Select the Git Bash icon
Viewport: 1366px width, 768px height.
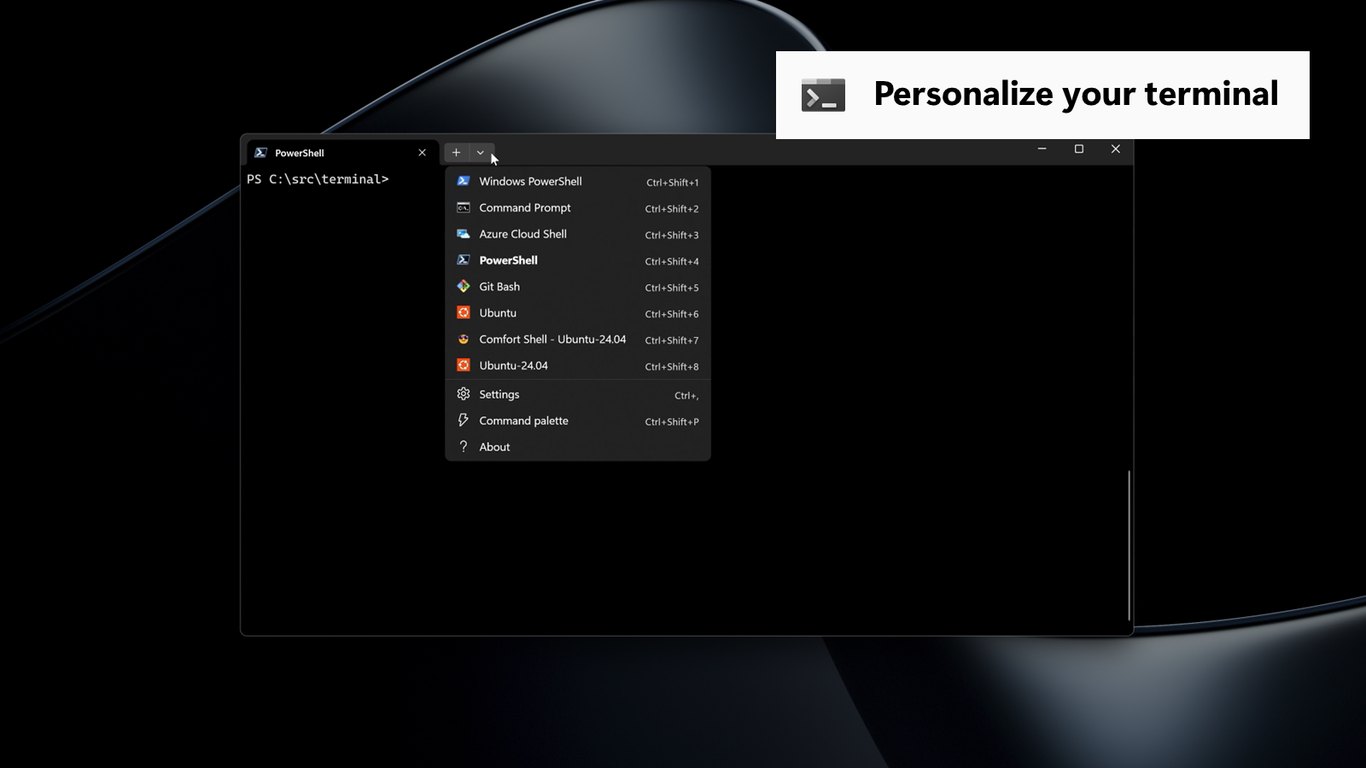click(x=463, y=286)
